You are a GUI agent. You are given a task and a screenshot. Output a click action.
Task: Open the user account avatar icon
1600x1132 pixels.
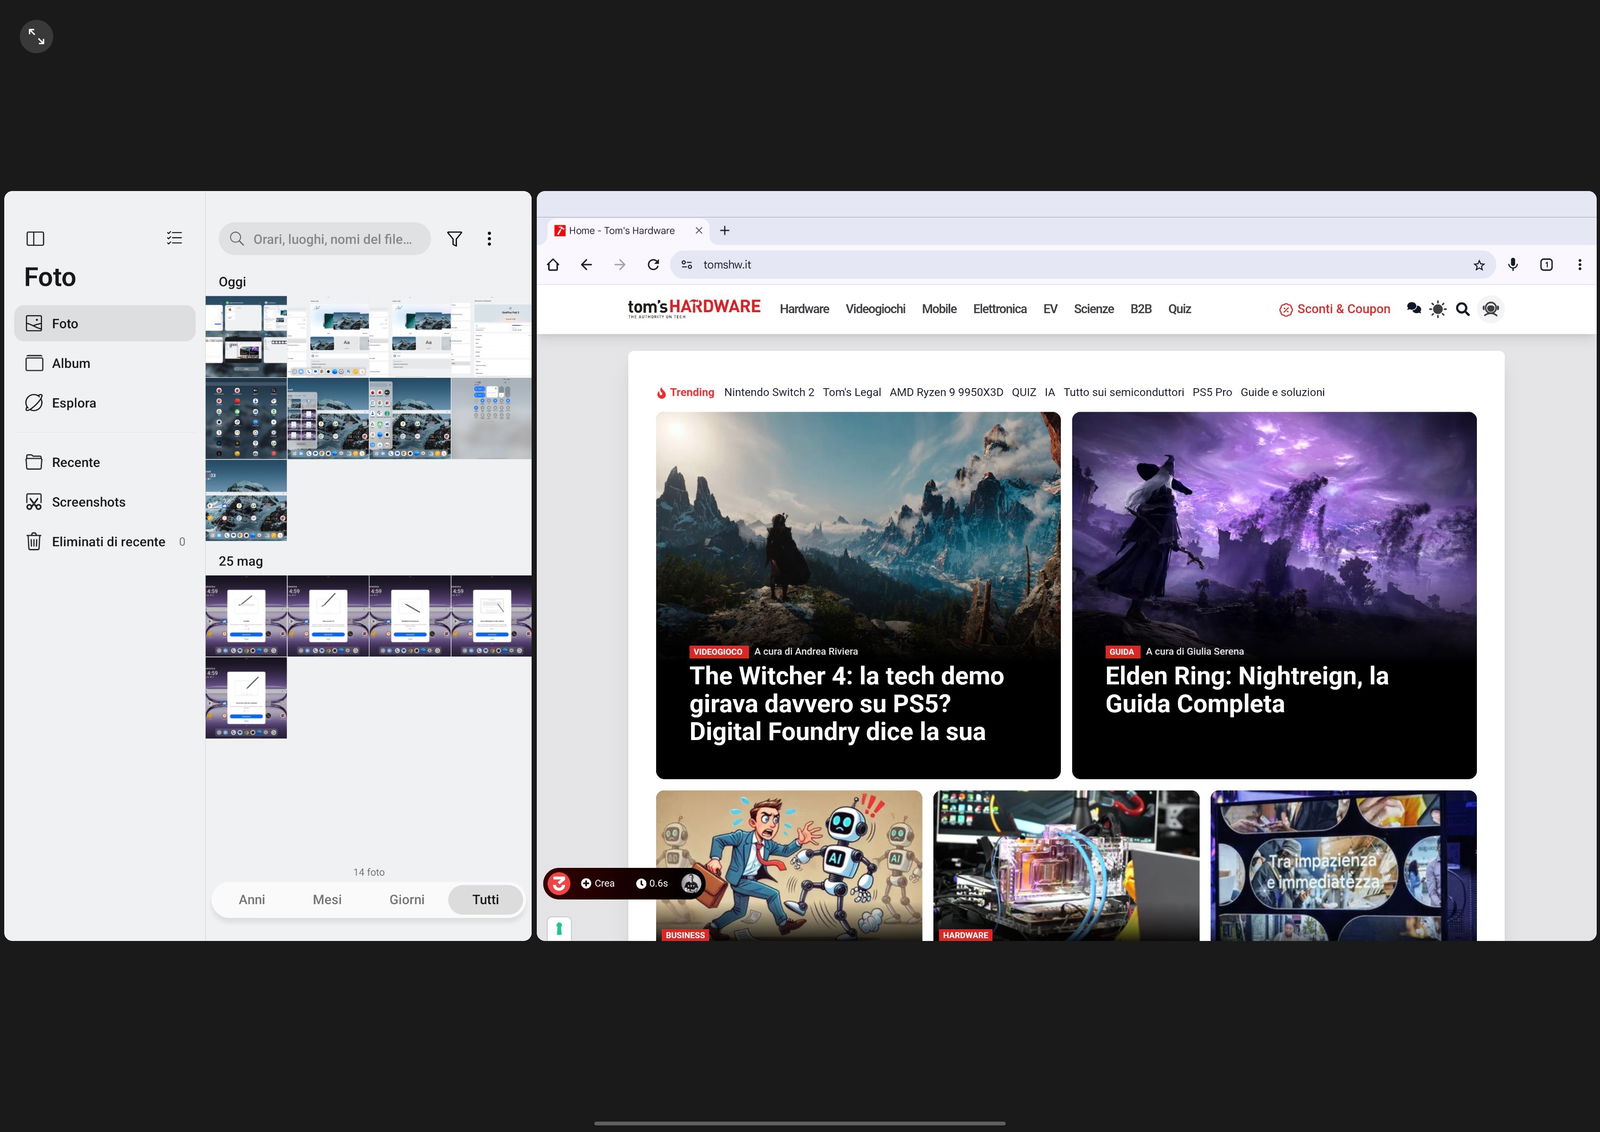pyautogui.click(x=1491, y=309)
